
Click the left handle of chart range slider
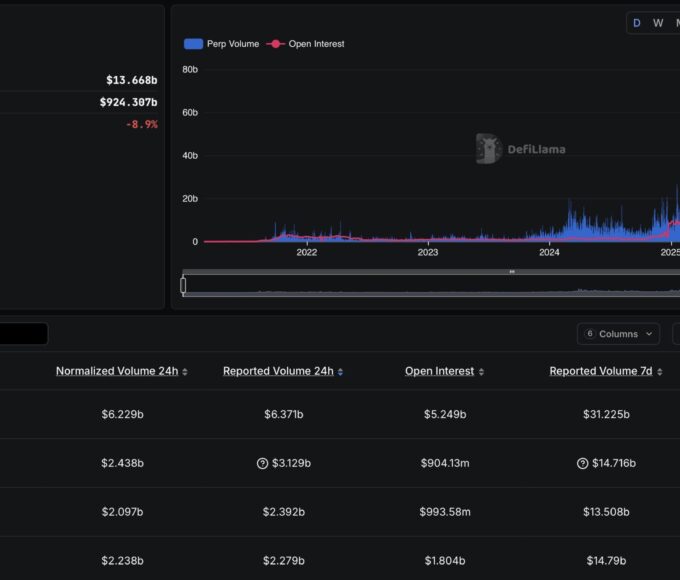coord(183,286)
